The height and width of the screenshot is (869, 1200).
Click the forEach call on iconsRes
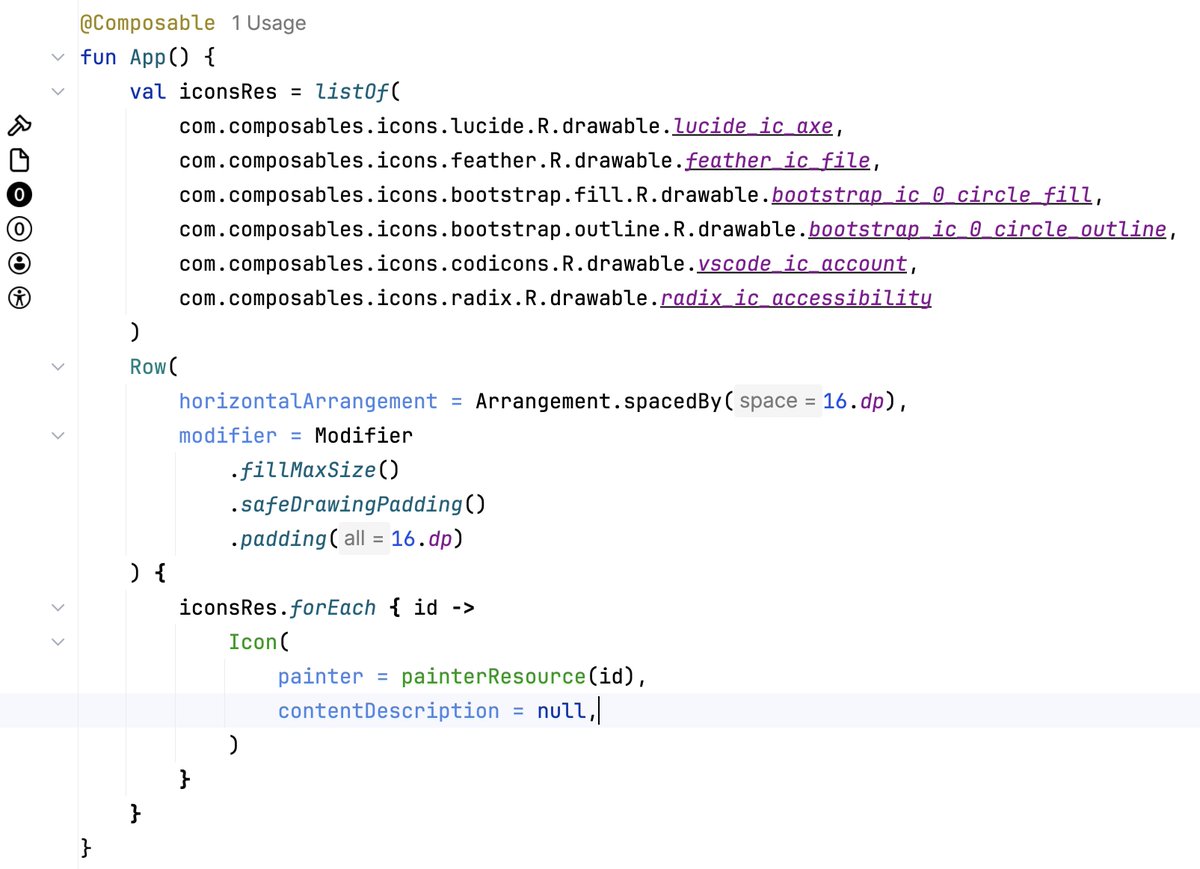pyautogui.click(x=333, y=608)
